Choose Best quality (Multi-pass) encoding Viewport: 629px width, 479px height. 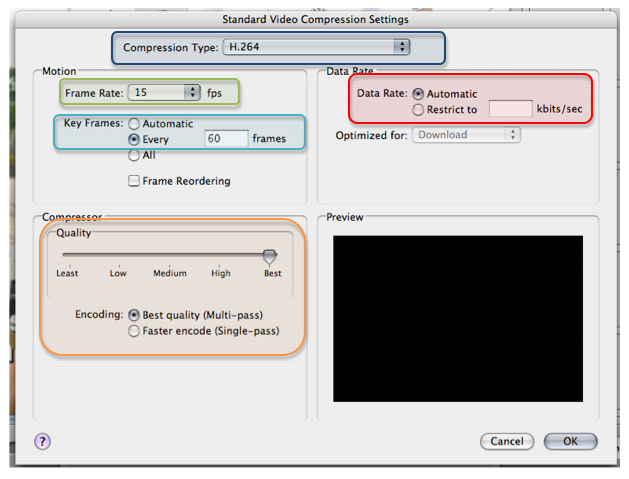tap(134, 315)
